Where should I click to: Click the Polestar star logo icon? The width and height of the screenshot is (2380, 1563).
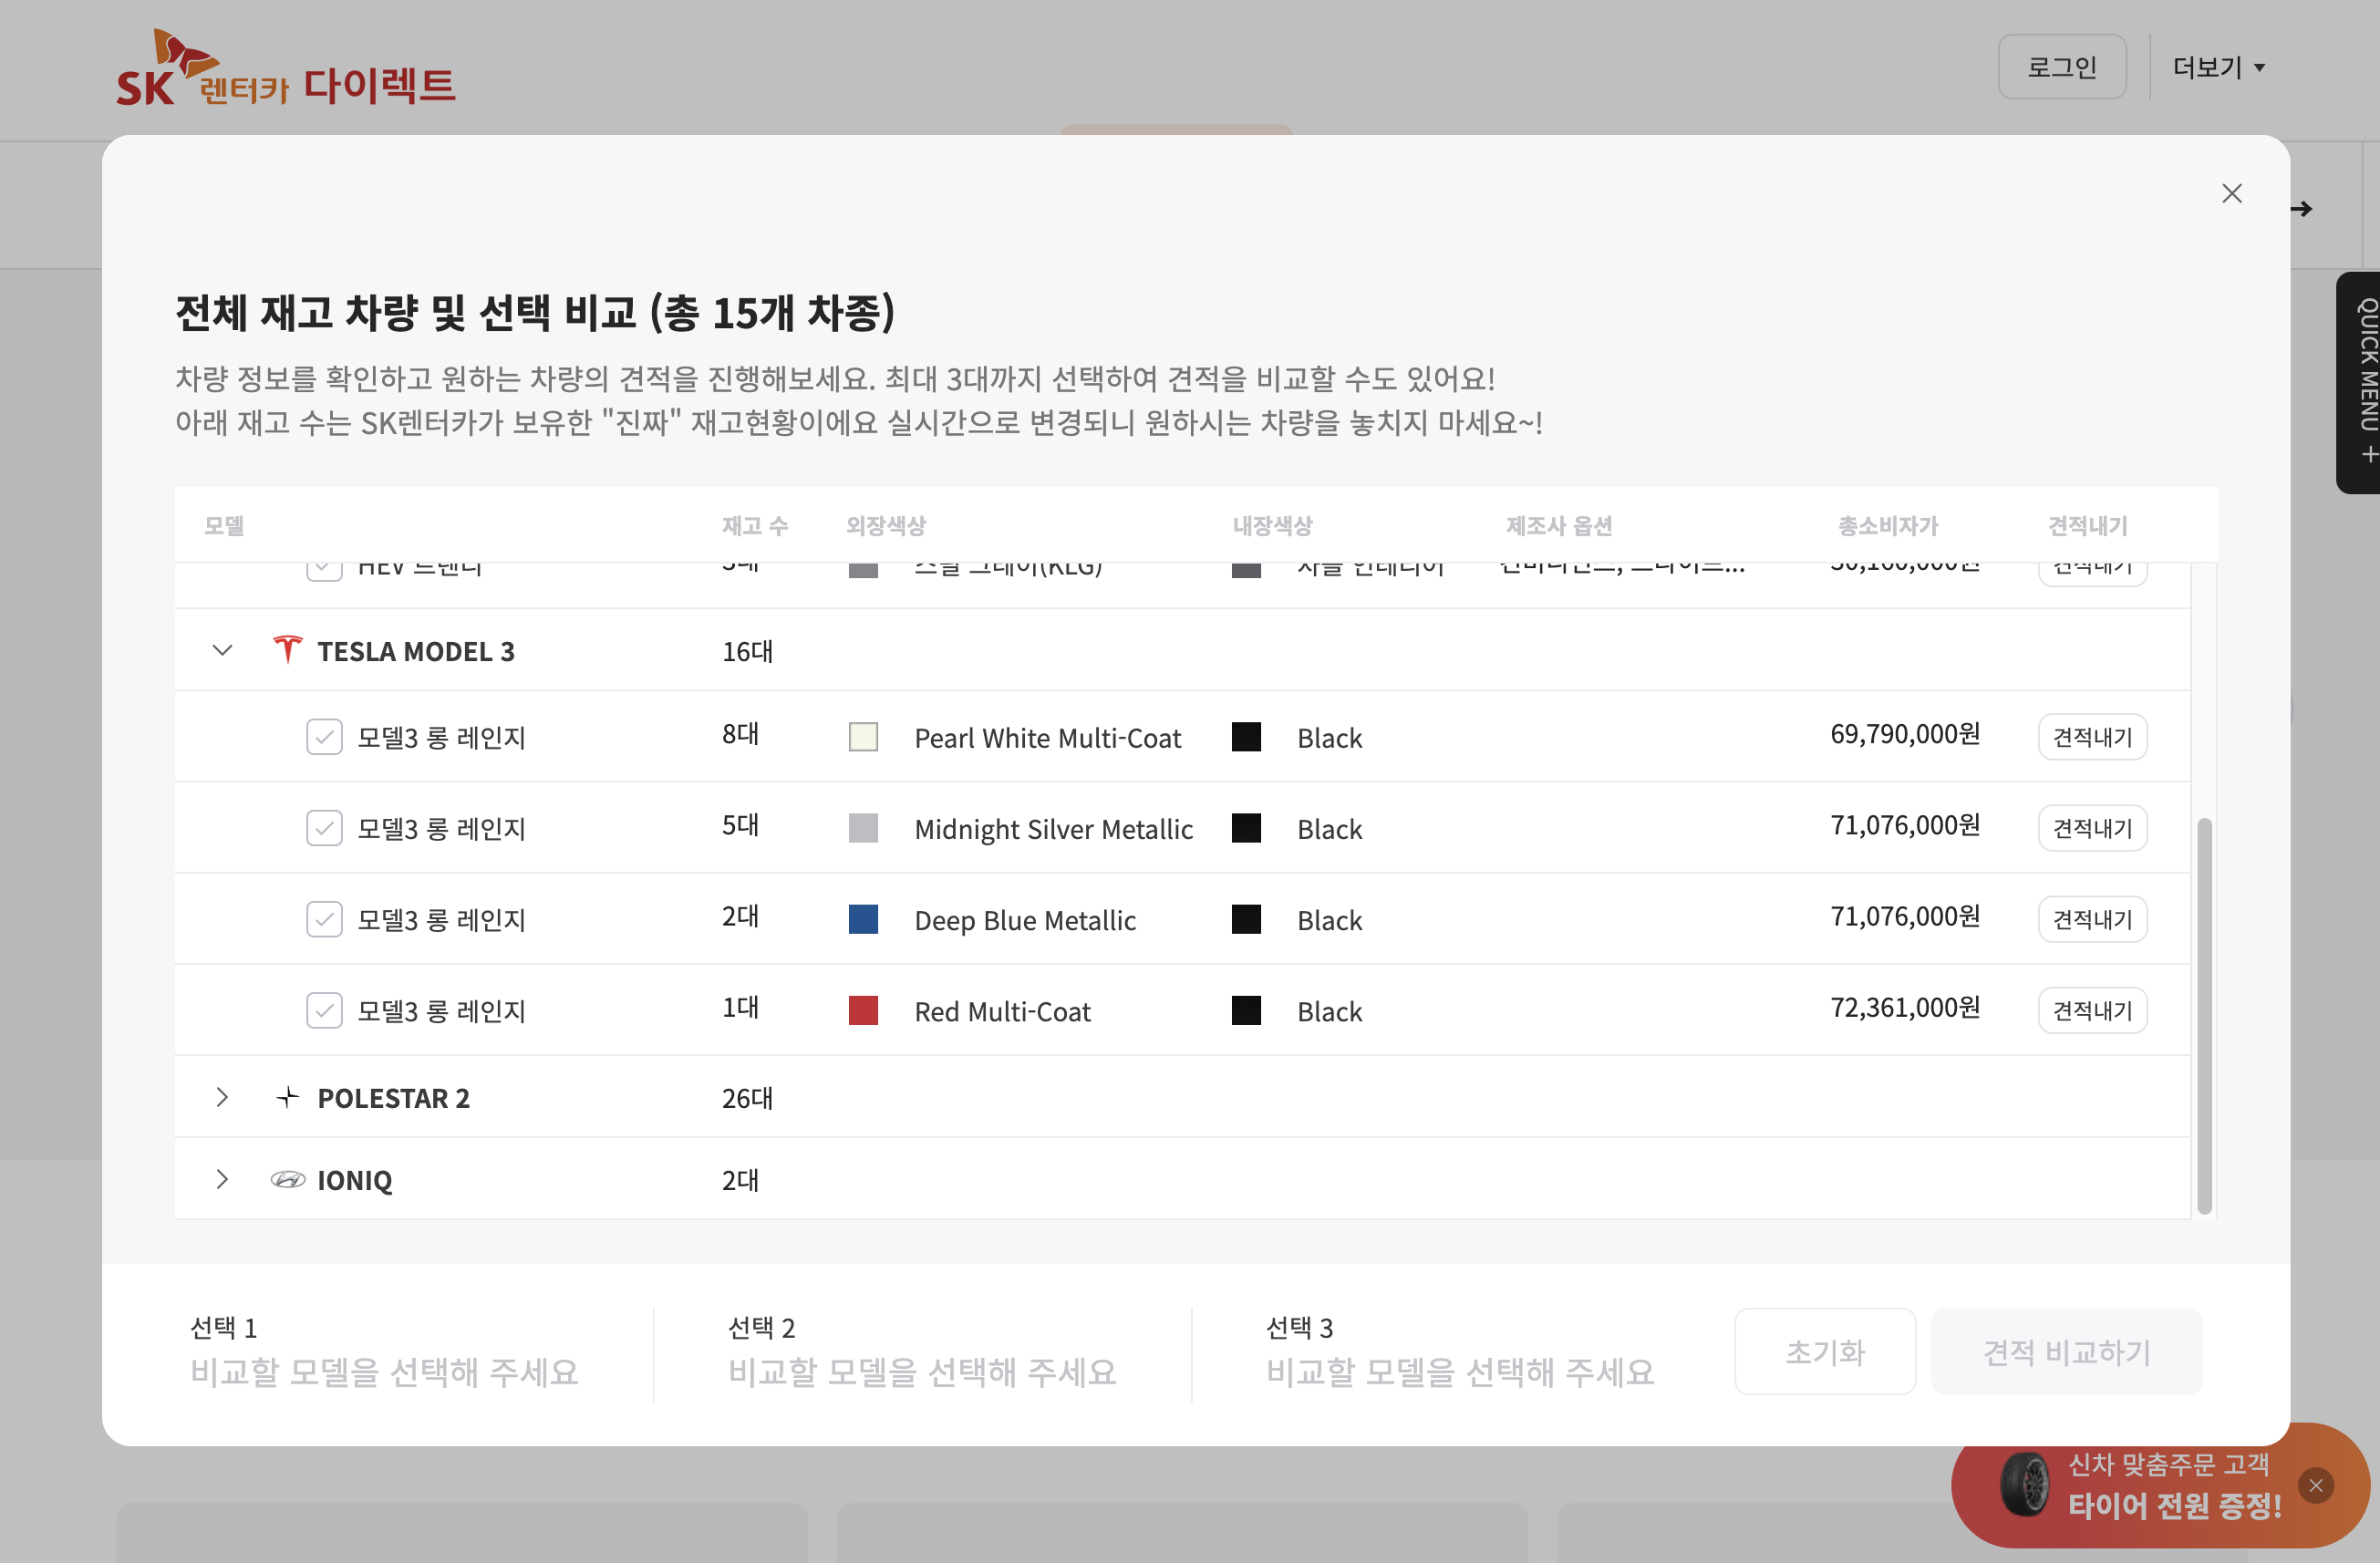coord(287,1097)
